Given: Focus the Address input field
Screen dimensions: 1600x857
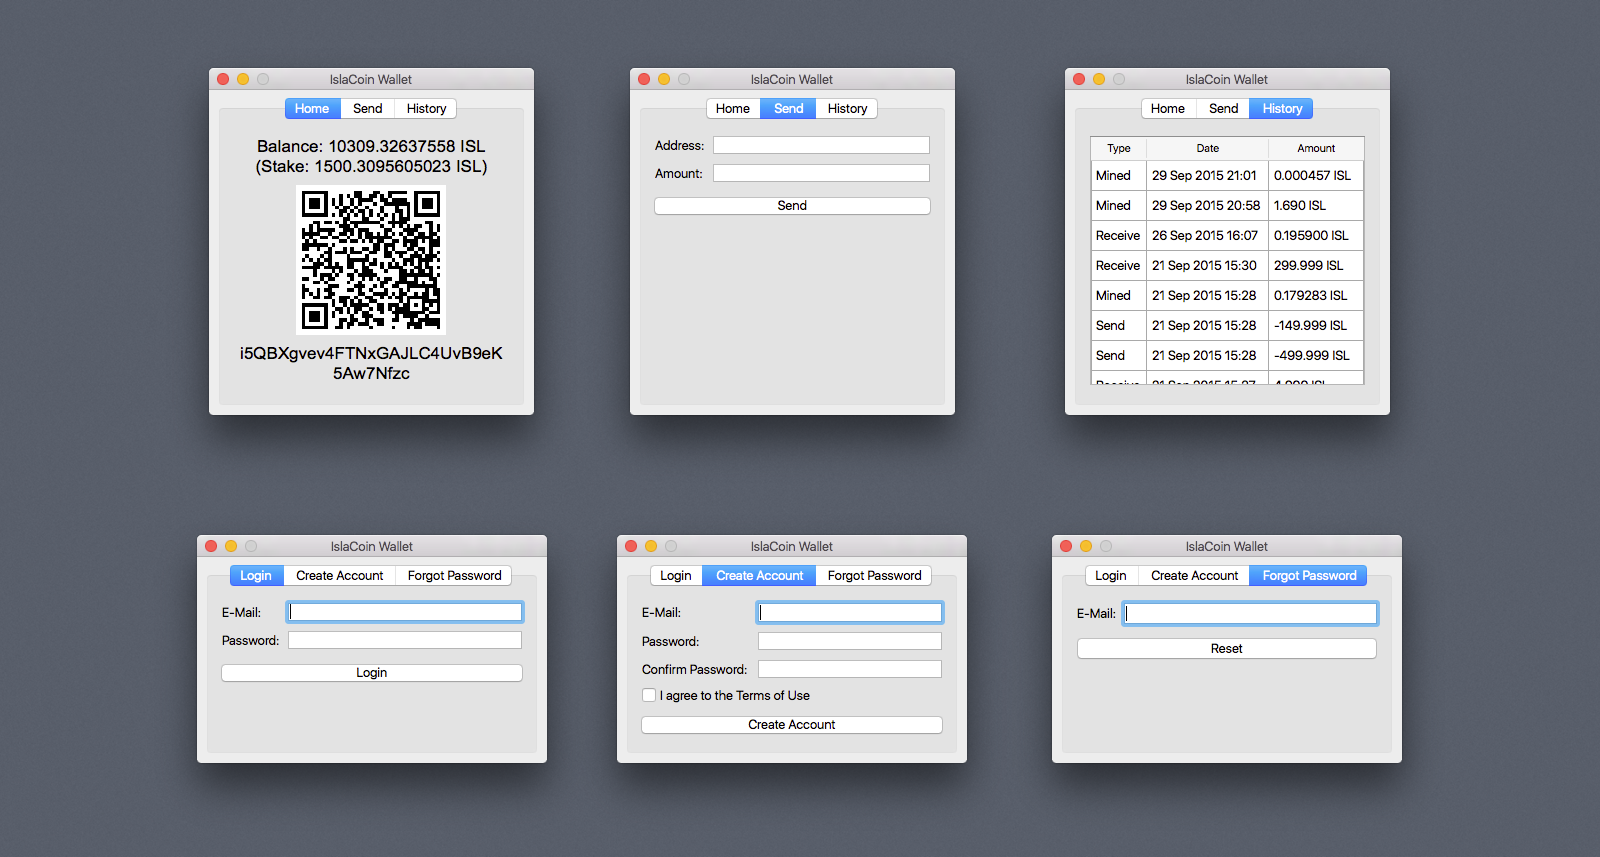Looking at the screenshot, I should tap(821, 145).
